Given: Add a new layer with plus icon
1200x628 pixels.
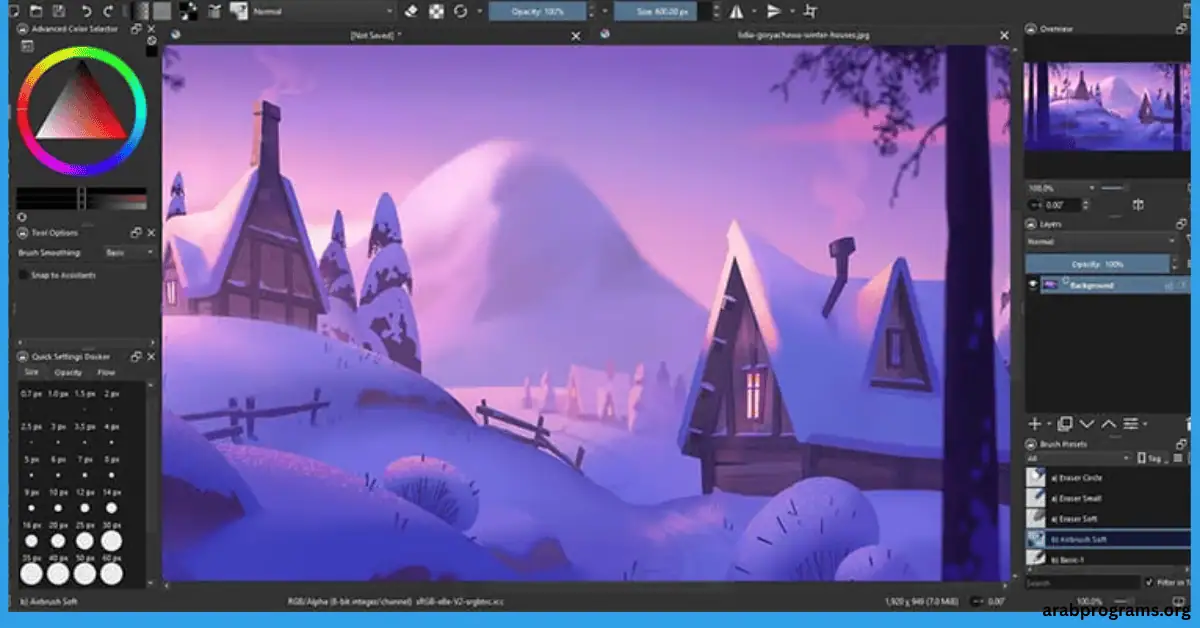Looking at the screenshot, I should coord(1035,424).
